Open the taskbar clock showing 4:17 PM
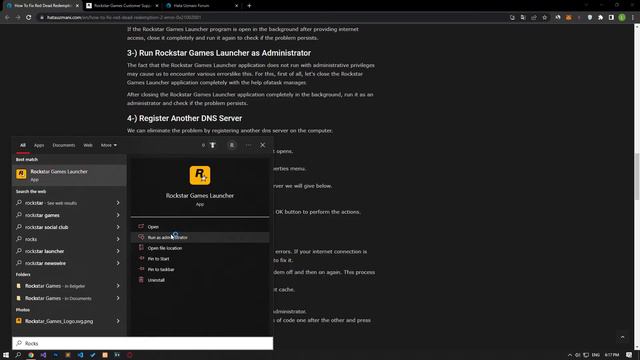 (612, 355)
